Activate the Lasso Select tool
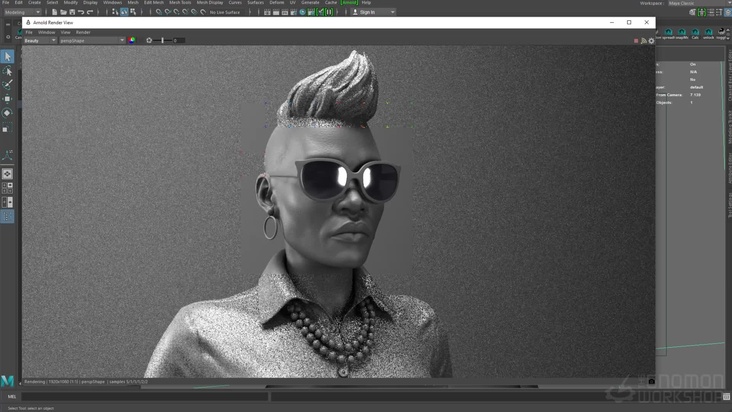Screen dimensions: 732x412 [x=7, y=71]
